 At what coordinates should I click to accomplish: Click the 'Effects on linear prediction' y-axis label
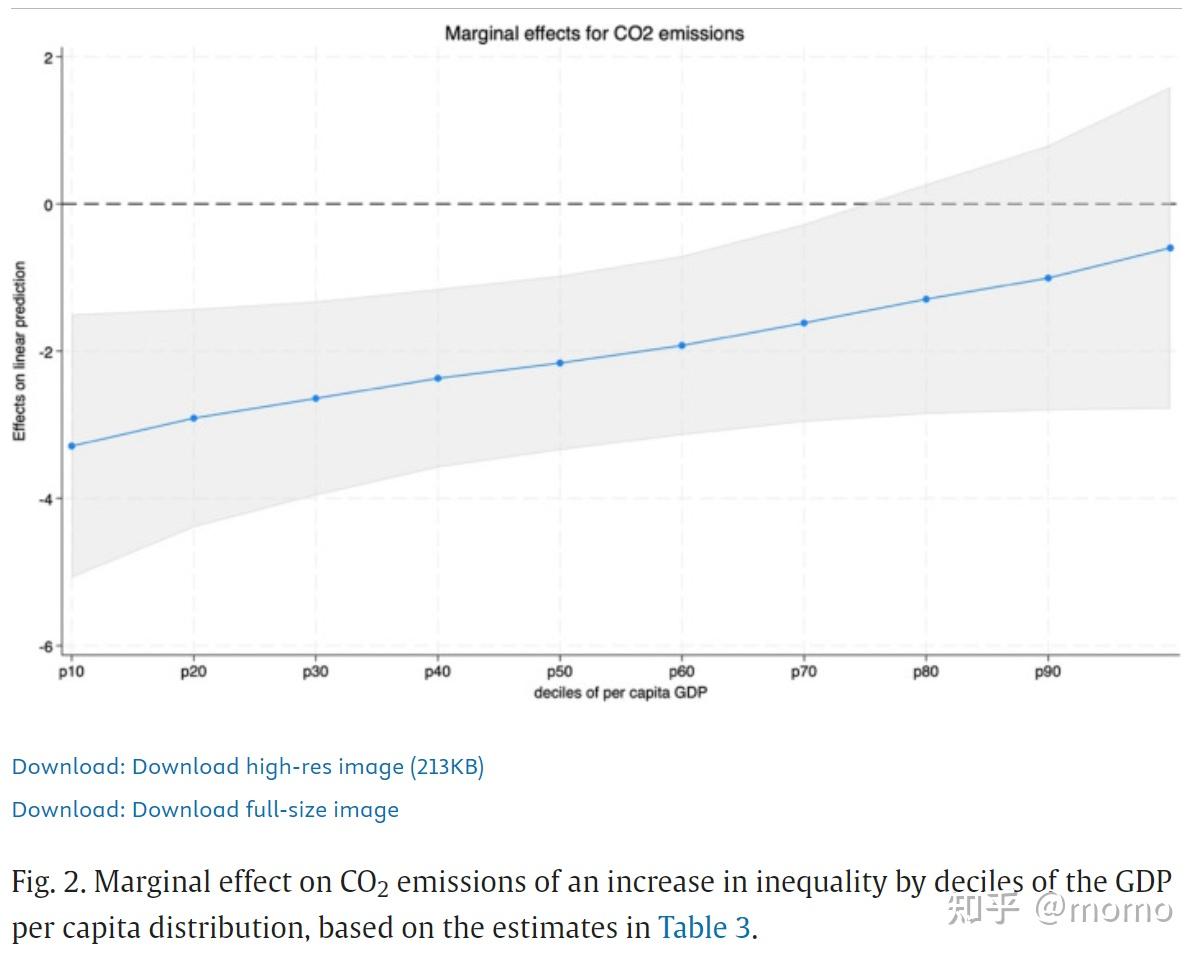[x=19, y=352]
